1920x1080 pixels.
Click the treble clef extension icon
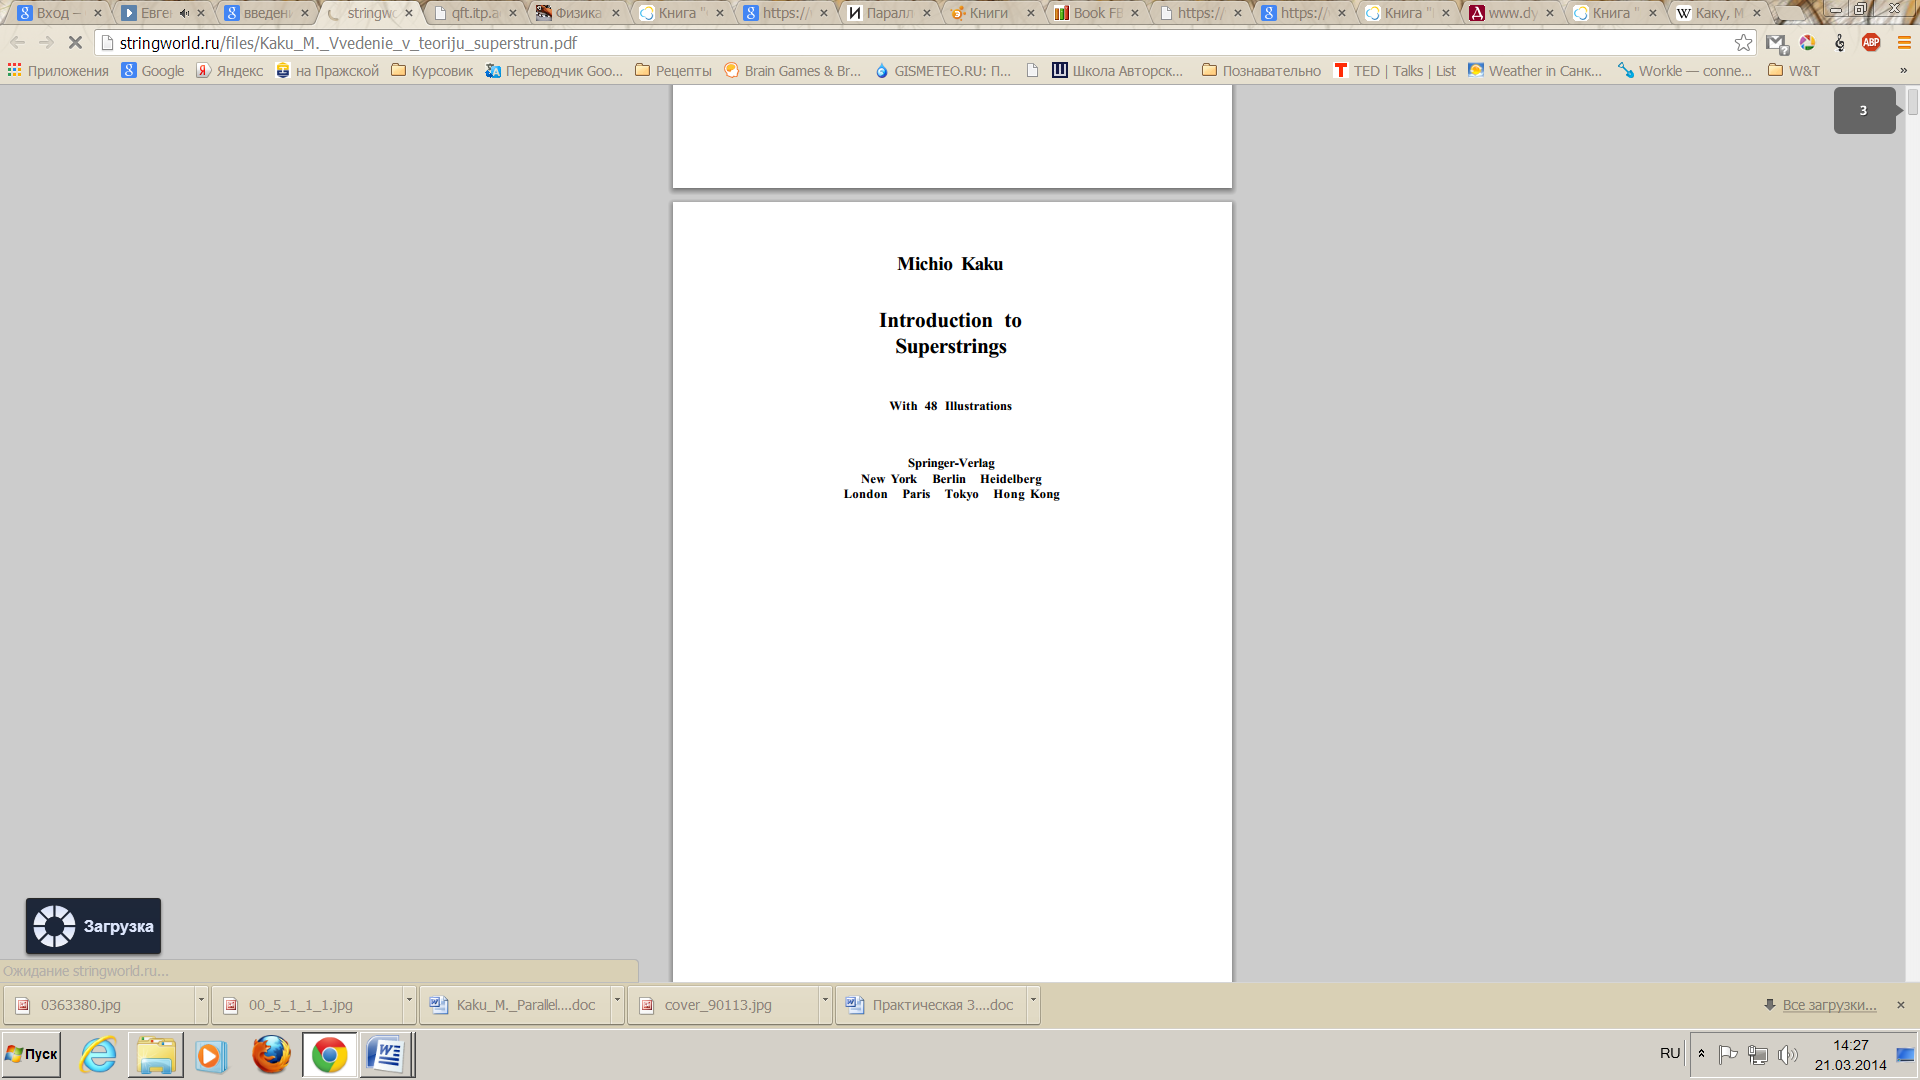(1840, 43)
